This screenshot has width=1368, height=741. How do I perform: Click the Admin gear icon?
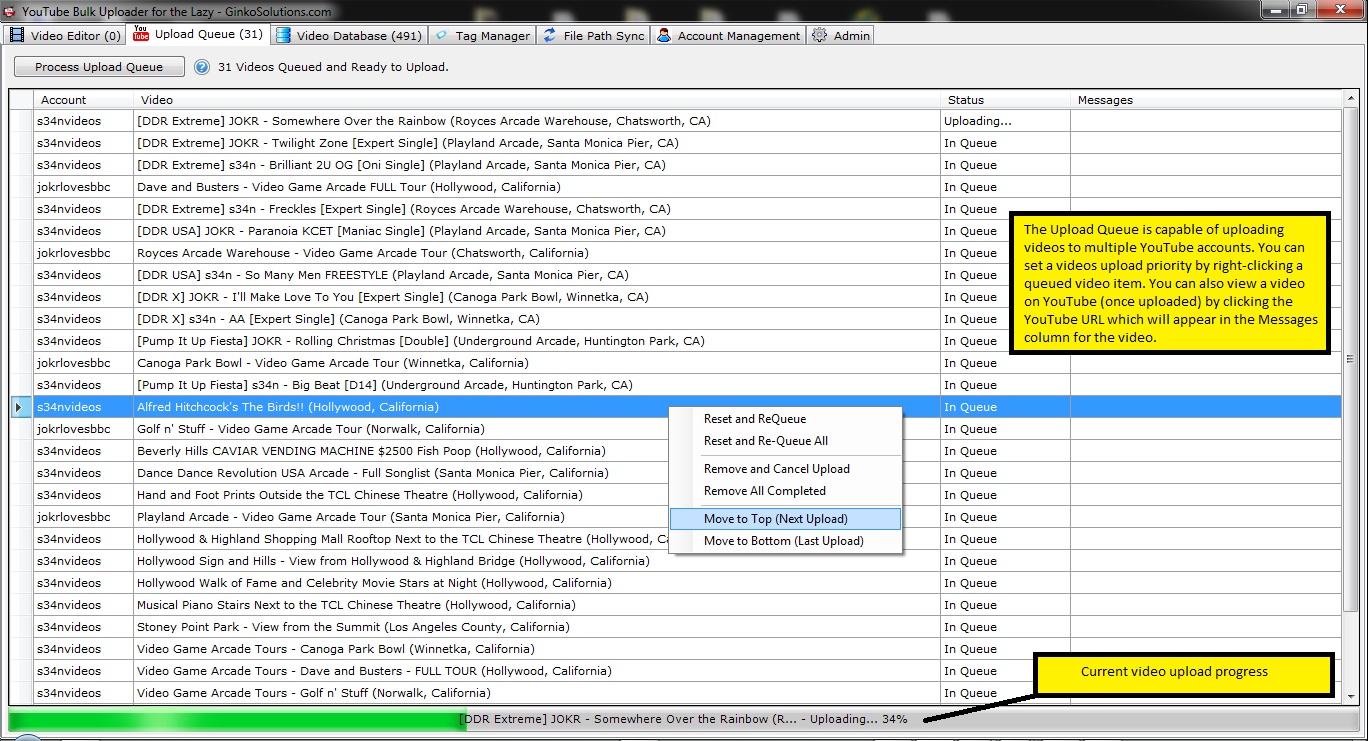pyautogui.click(x=820, y=35)
